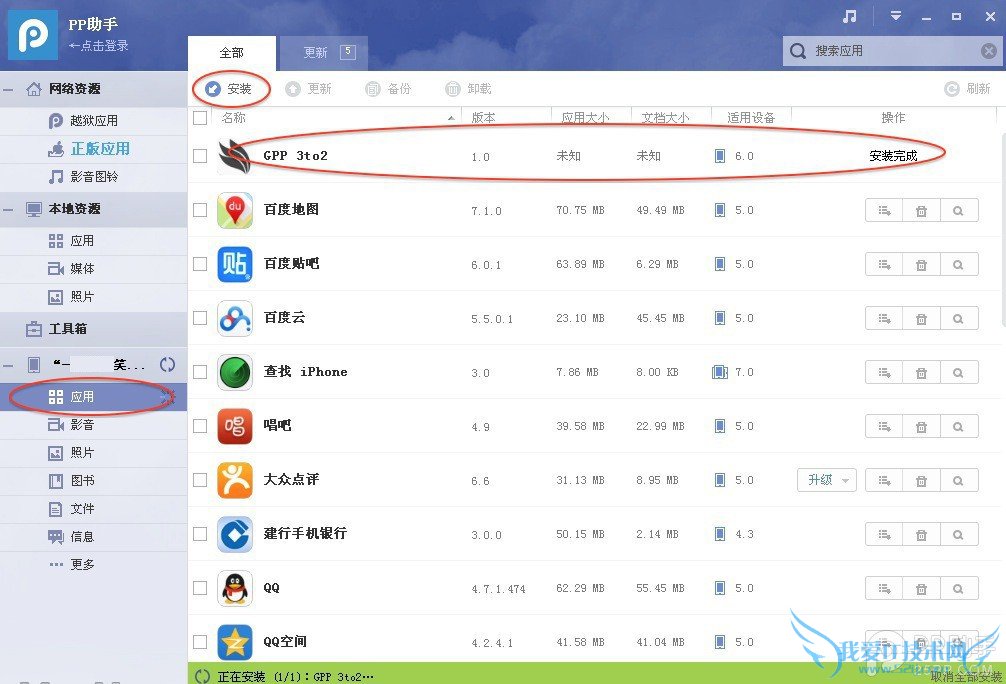The height and width of the screenshot is (684, 1006).
Task: Click the magnifier icon for 百度贴吧 row
Action: (959, 264)
